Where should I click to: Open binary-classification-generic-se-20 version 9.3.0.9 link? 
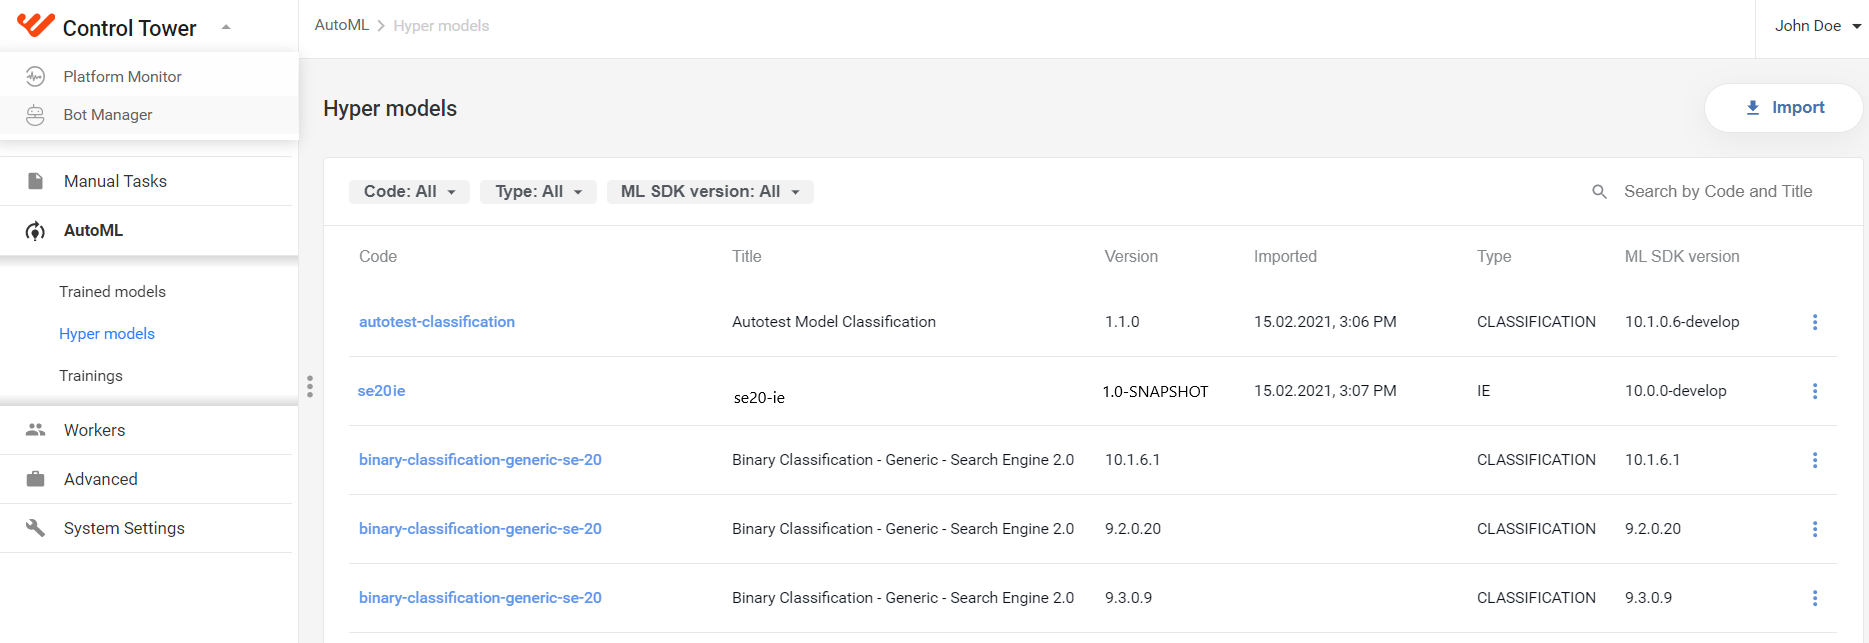[480, 598]
